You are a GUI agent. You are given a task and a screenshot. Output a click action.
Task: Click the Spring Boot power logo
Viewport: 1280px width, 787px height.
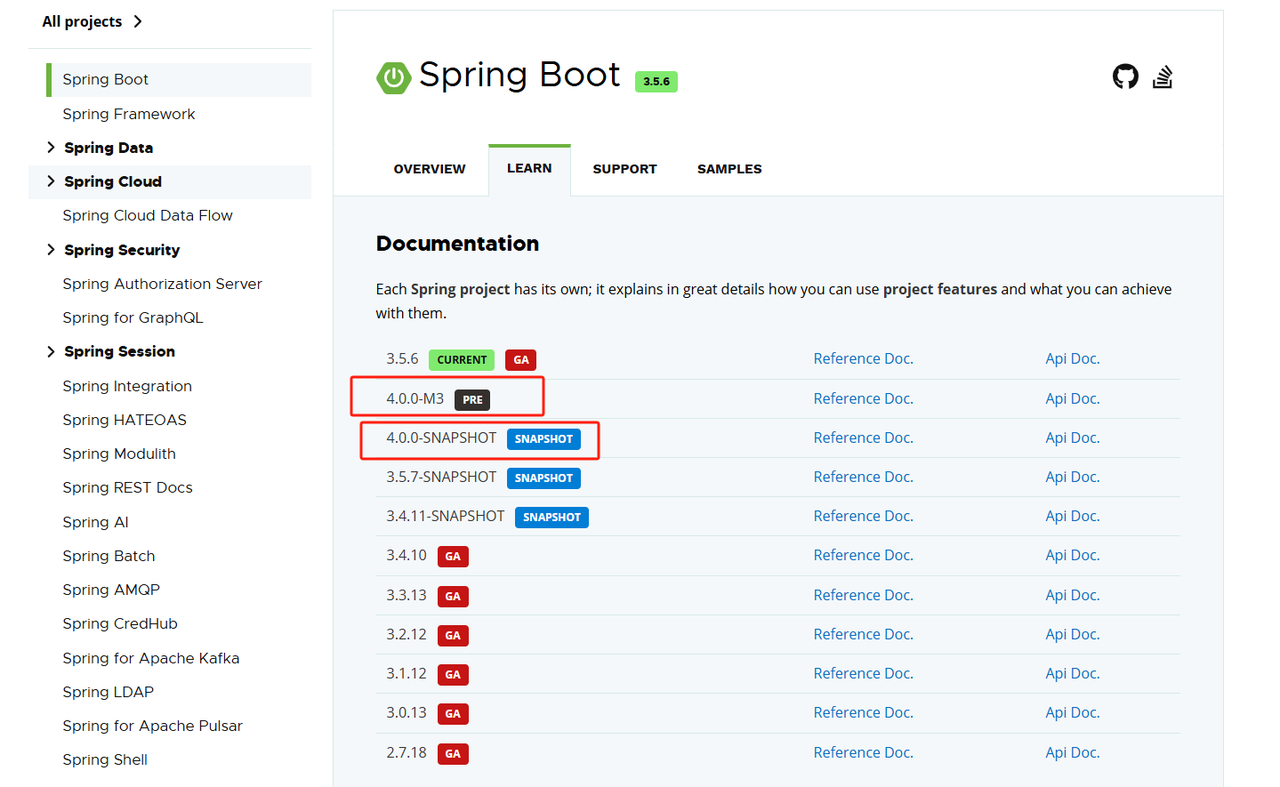point(393,77)
